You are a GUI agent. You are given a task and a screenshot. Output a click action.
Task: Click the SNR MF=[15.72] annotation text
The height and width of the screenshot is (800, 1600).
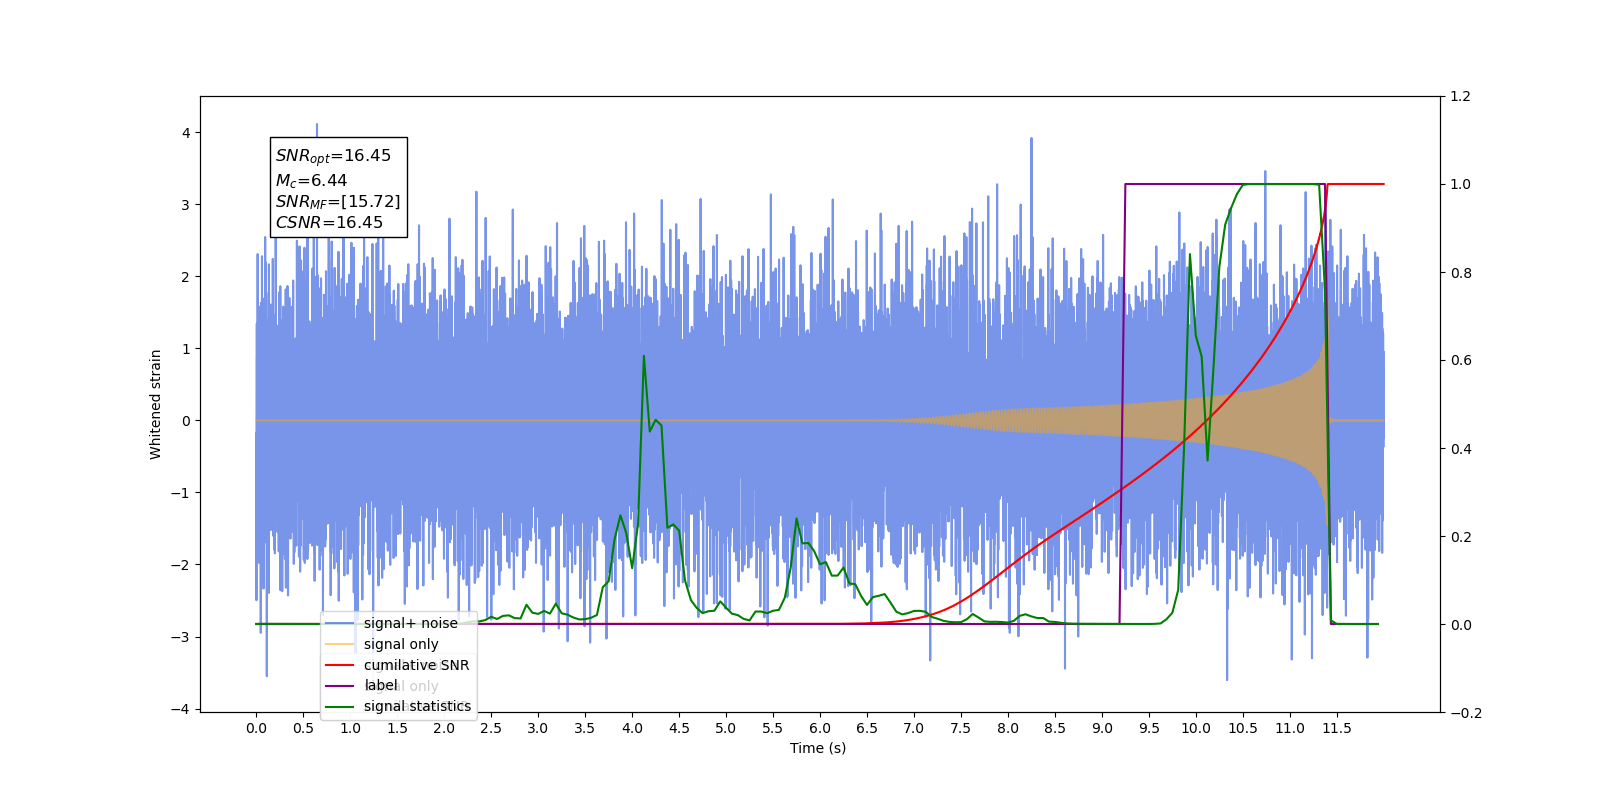point(338,202)
